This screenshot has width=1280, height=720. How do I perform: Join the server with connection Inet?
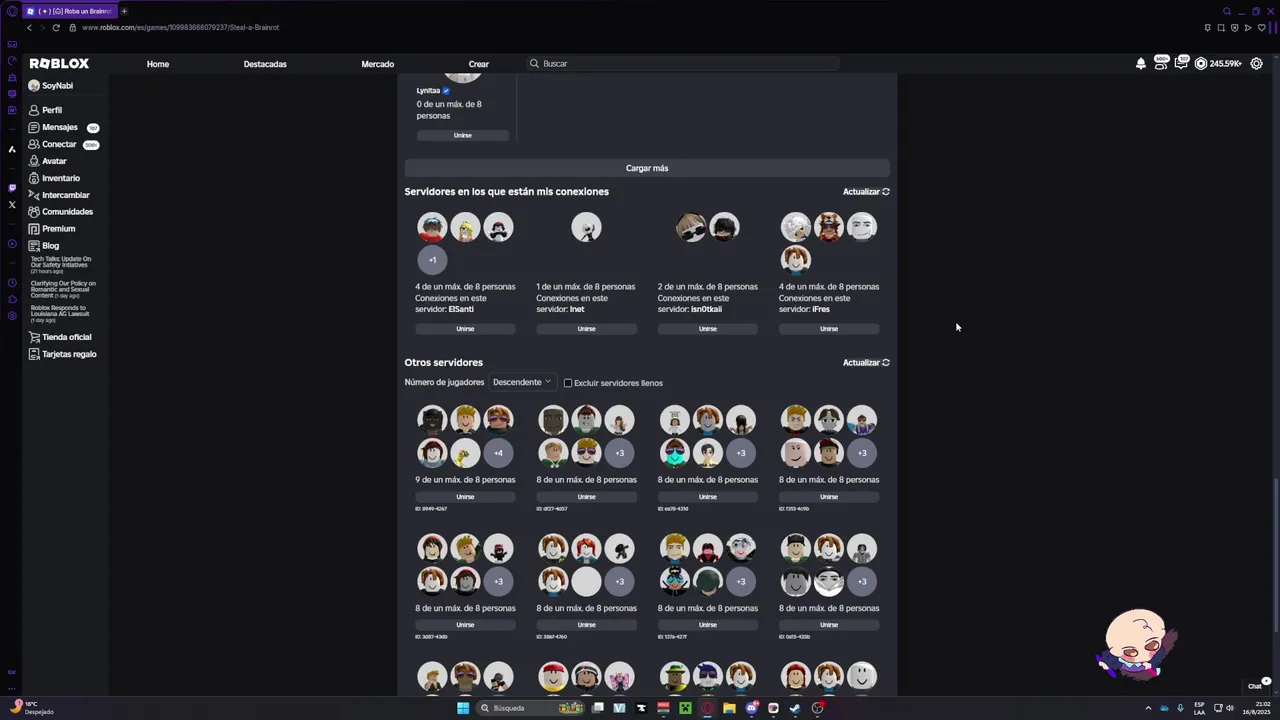pos(586,328)
